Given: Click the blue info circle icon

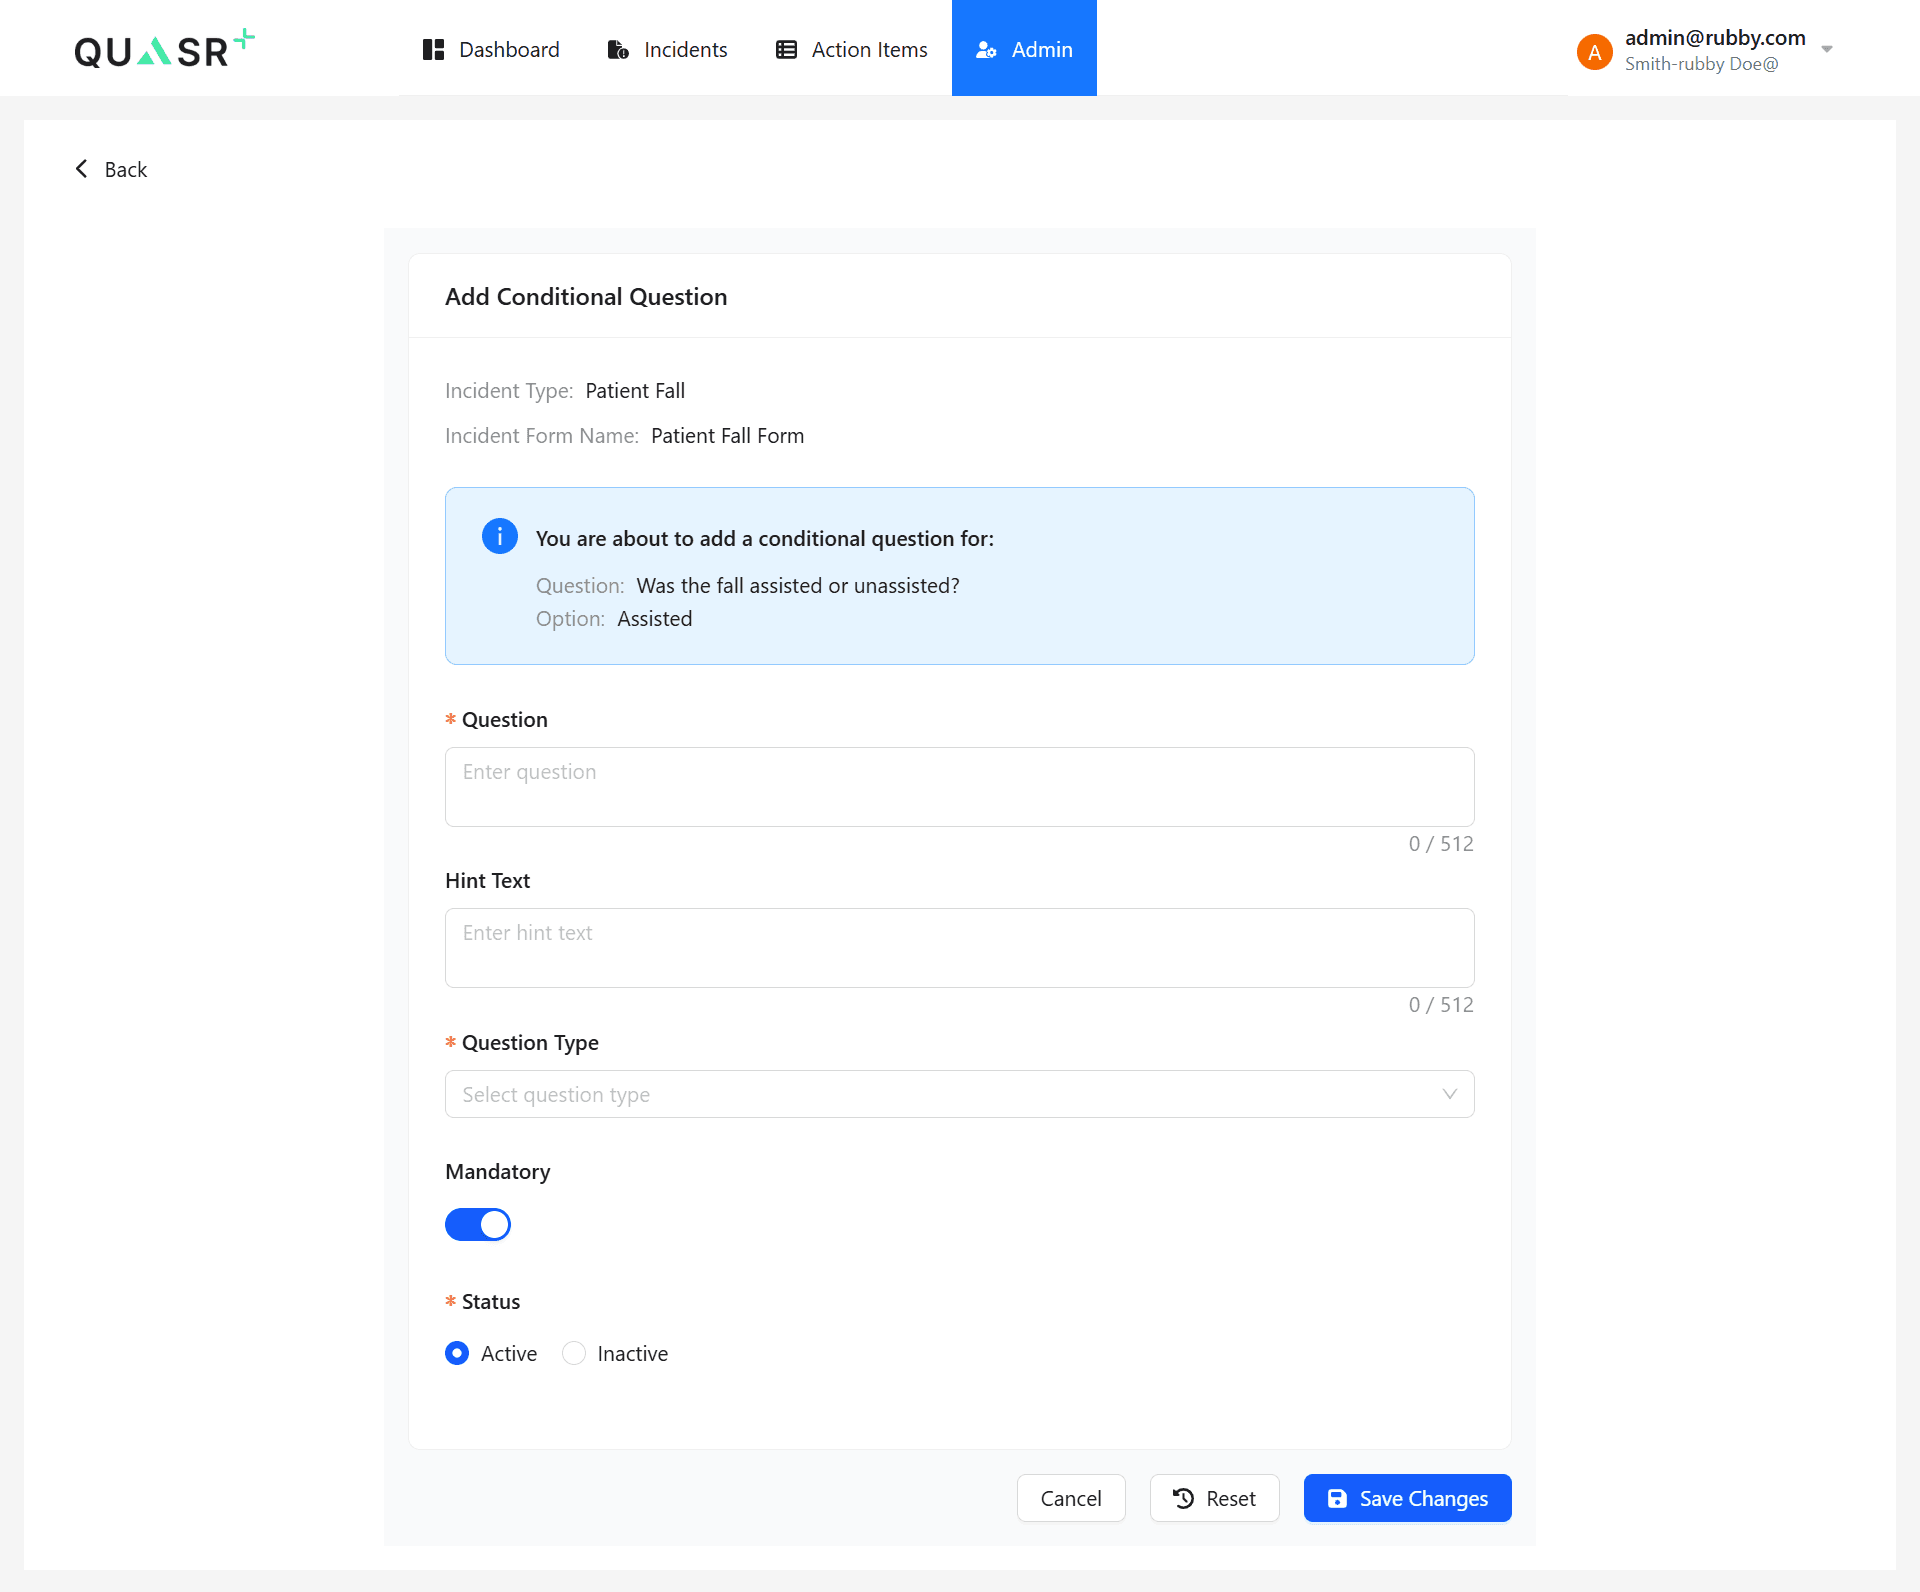Looking at the screenshot, I should pyautogui.click(x=500, y=537).
